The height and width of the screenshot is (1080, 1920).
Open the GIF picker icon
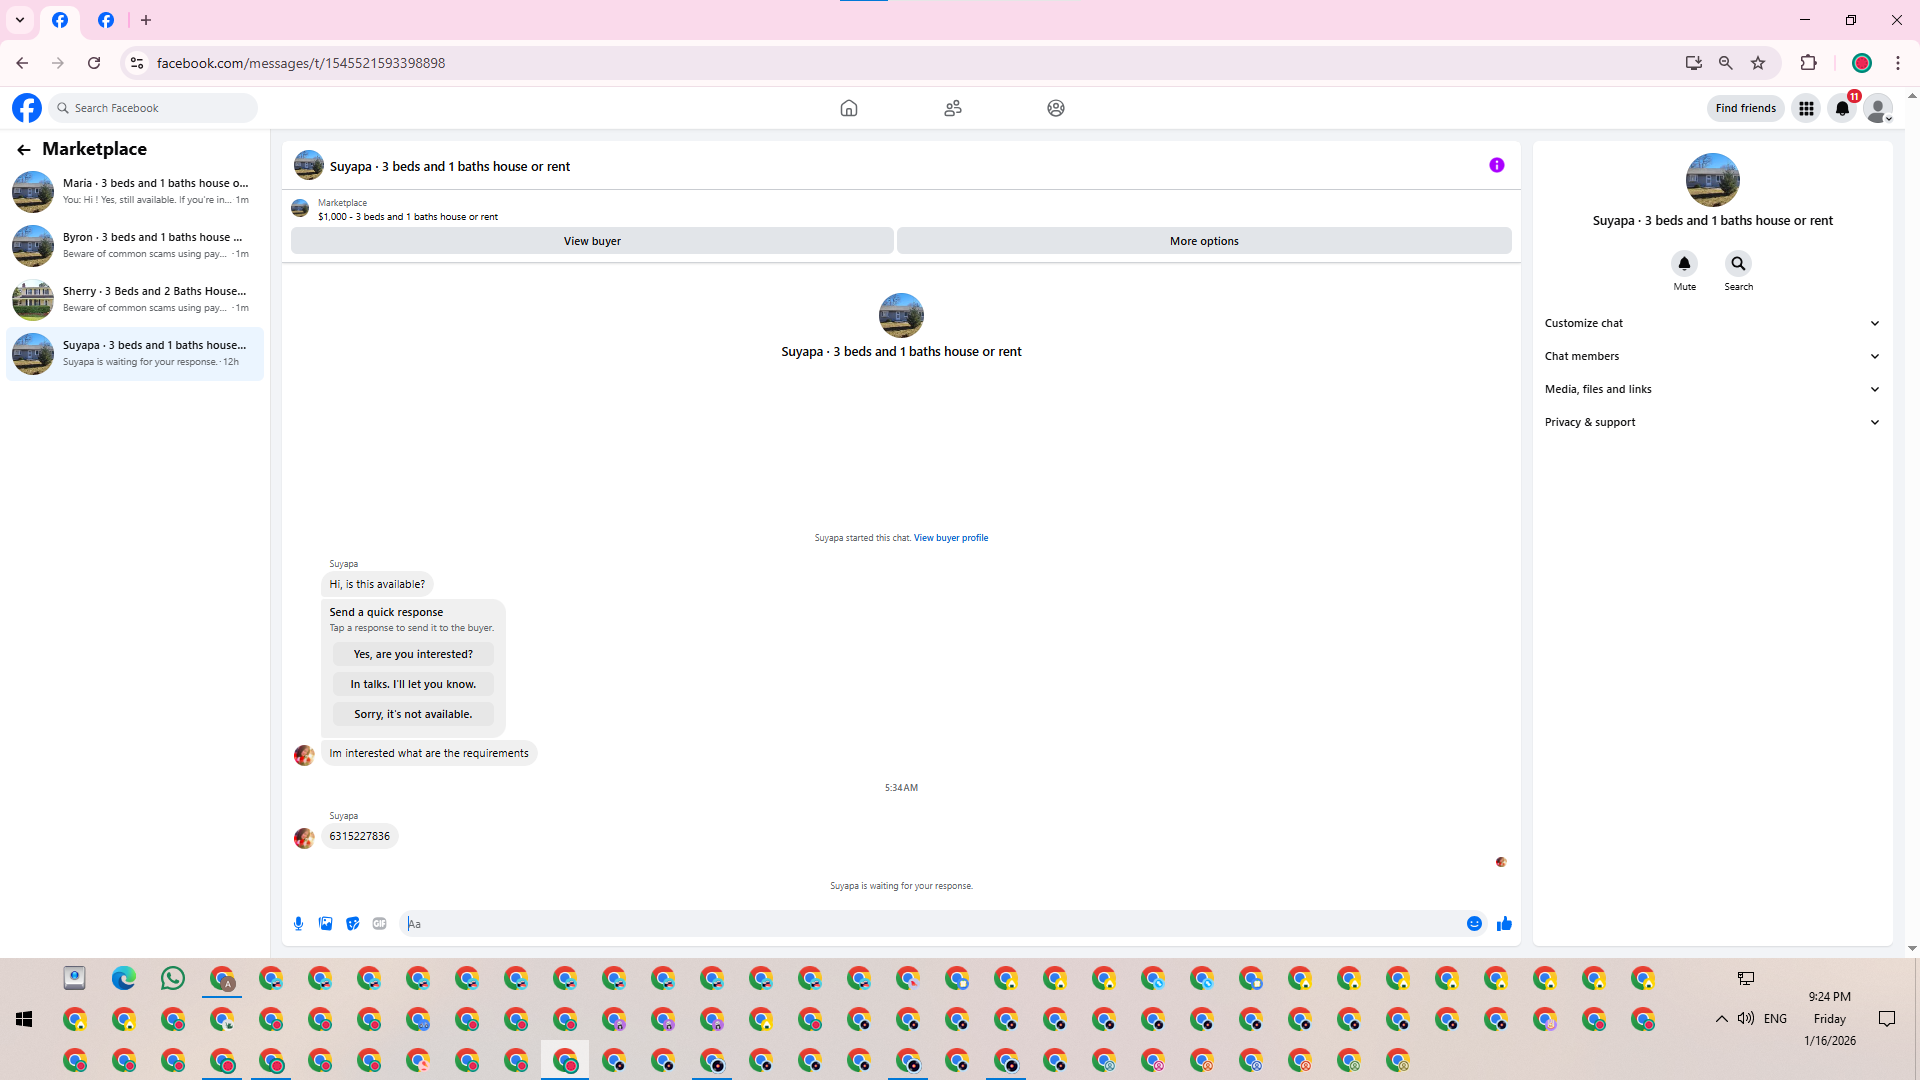pyautogui.click(x=379, y=924)
